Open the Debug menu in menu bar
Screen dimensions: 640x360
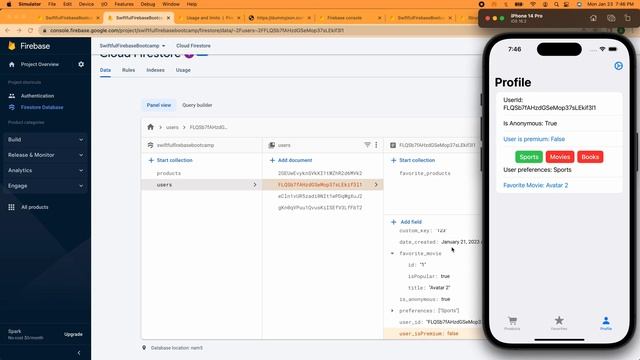(148, 4)
